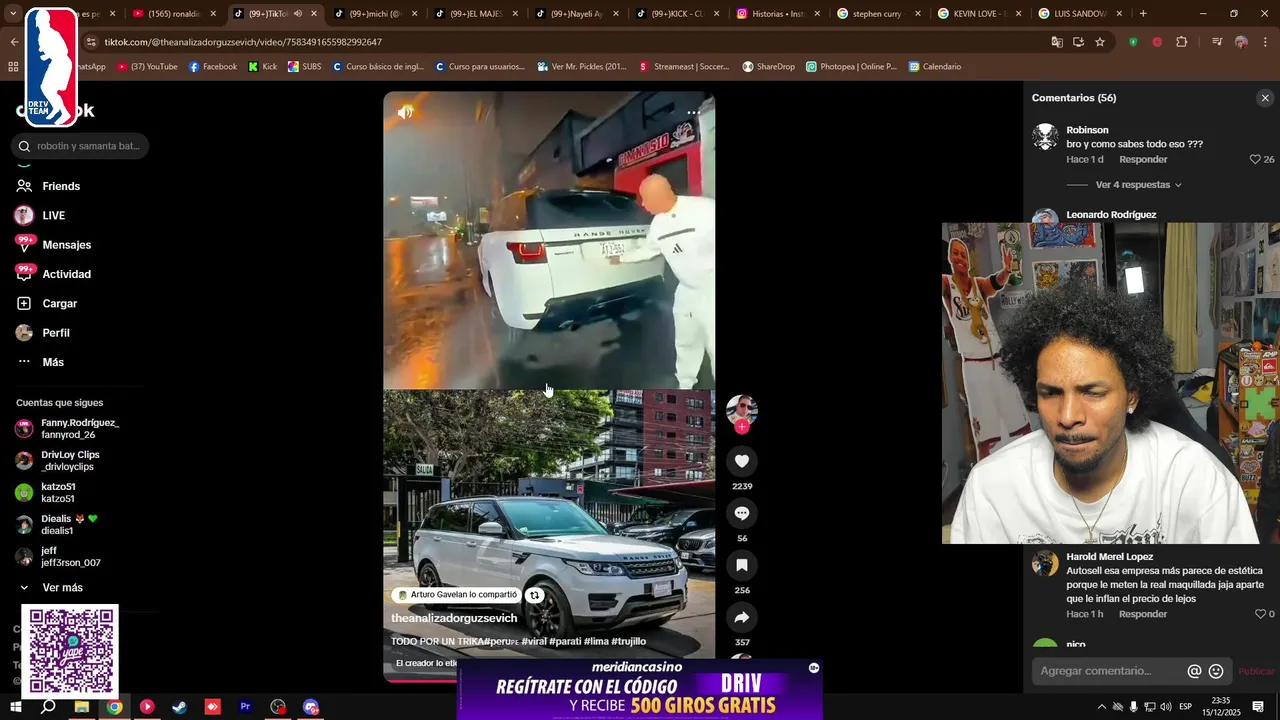Open creator avatar beside the video
The image size is (1280, 720).
(742, 409)
